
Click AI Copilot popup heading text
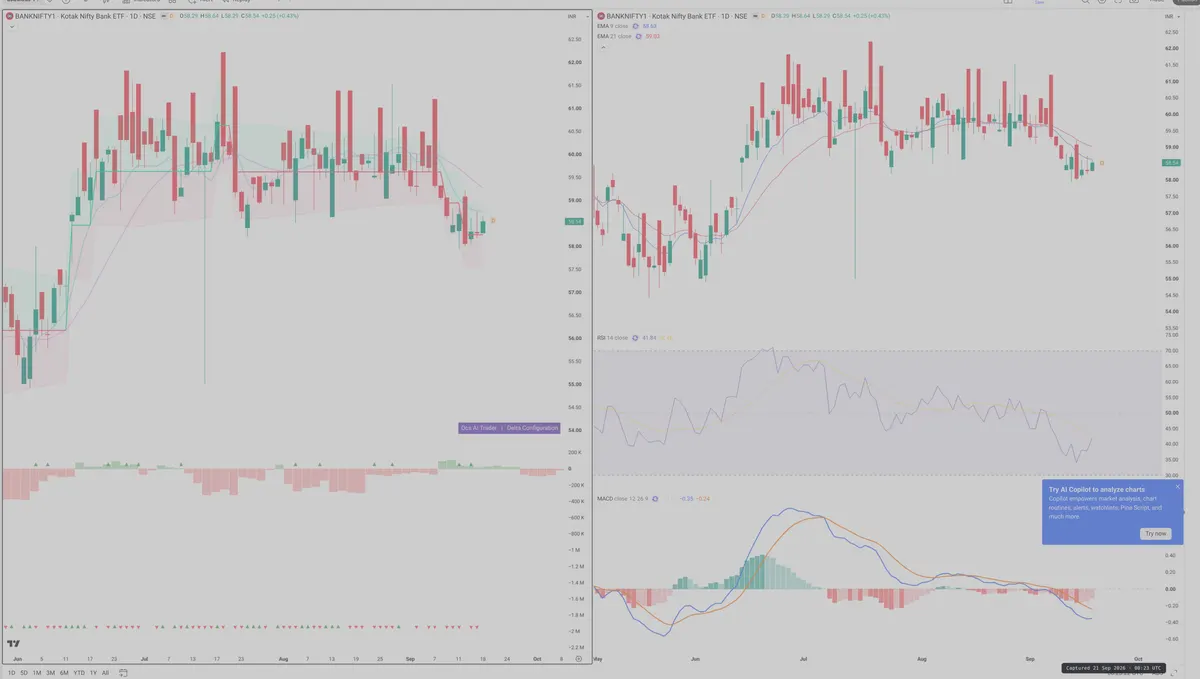[x=1096, y=490]
